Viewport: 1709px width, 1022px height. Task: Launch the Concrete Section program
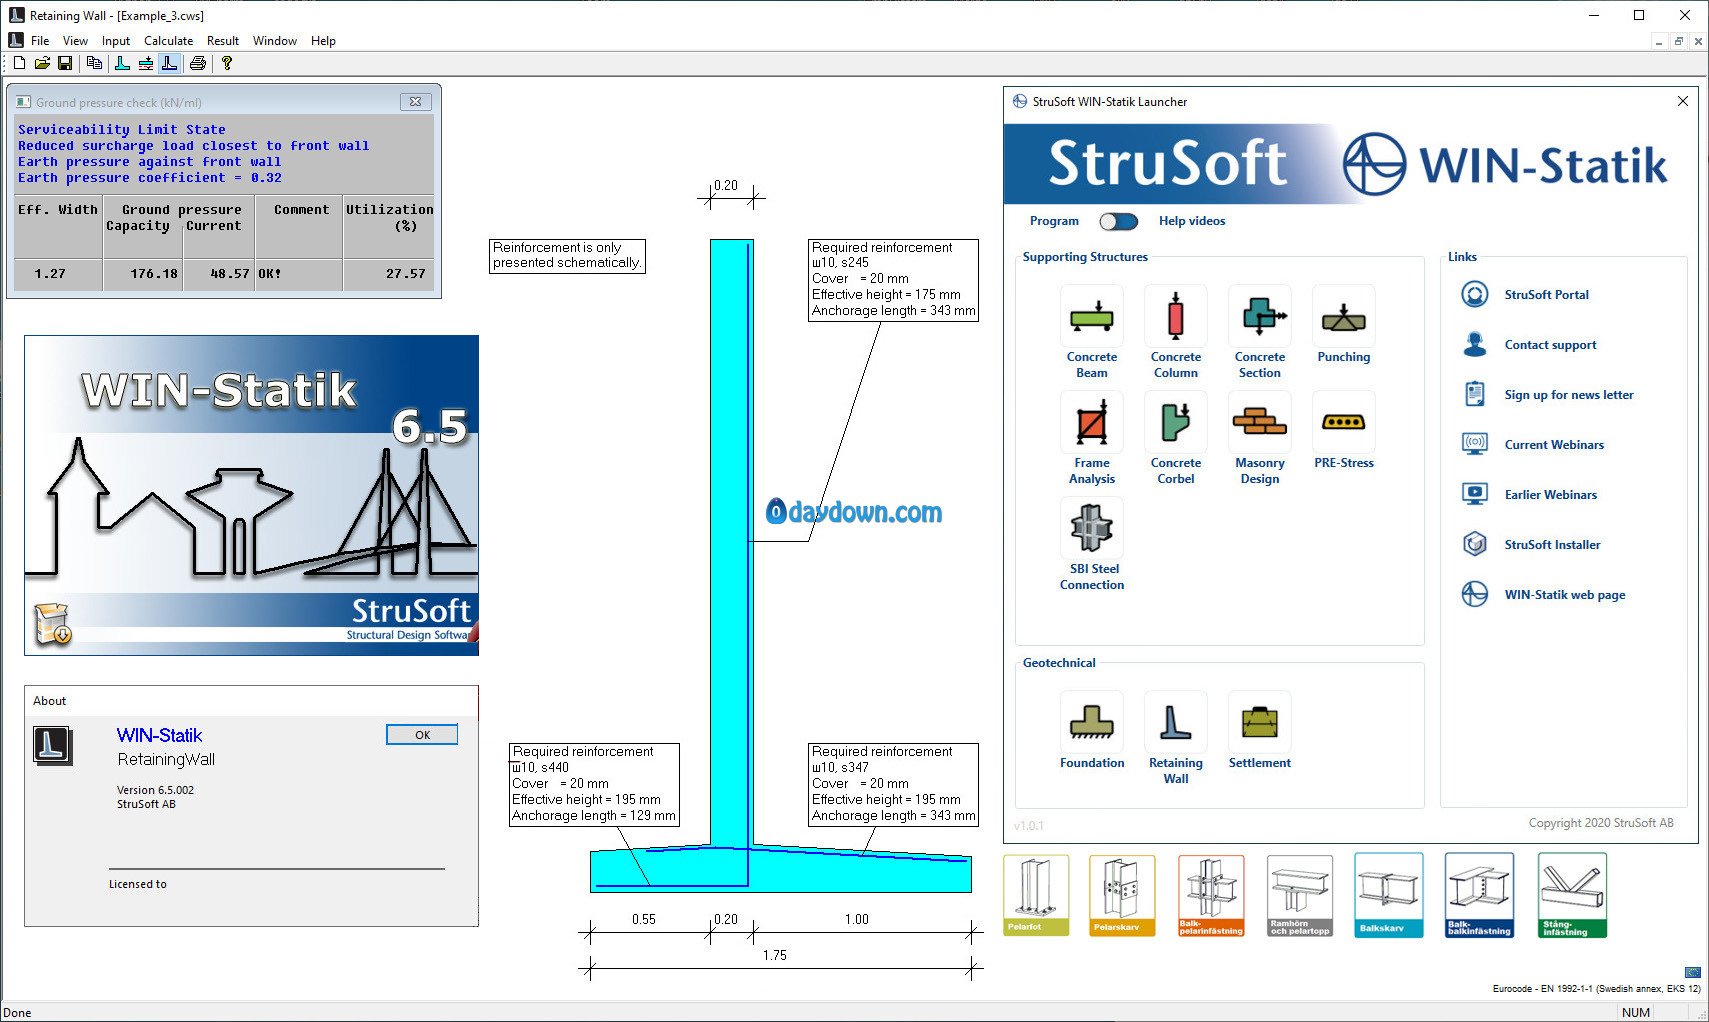click(x=1260, y=333)
